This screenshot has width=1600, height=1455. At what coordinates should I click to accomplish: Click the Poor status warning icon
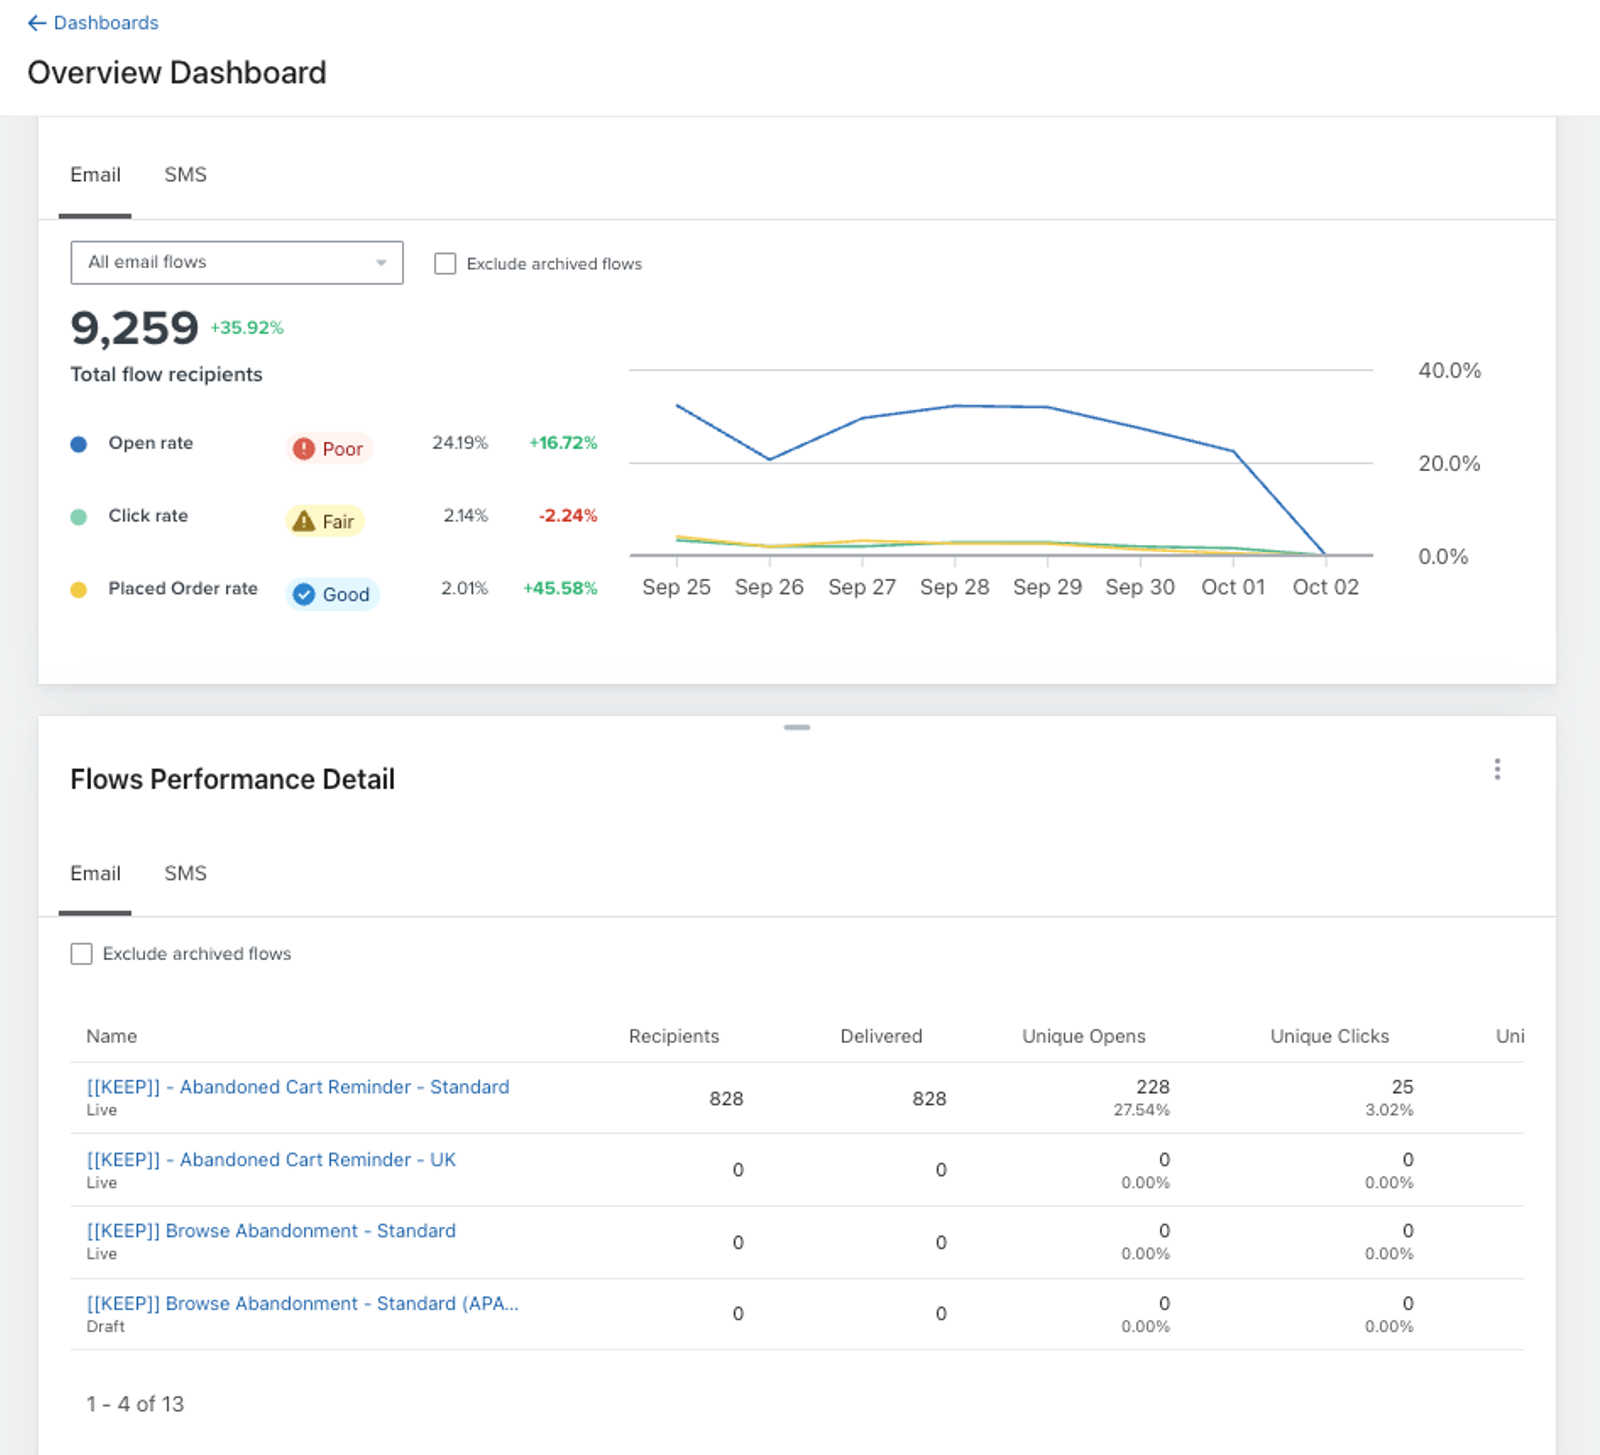click(304, 449)
